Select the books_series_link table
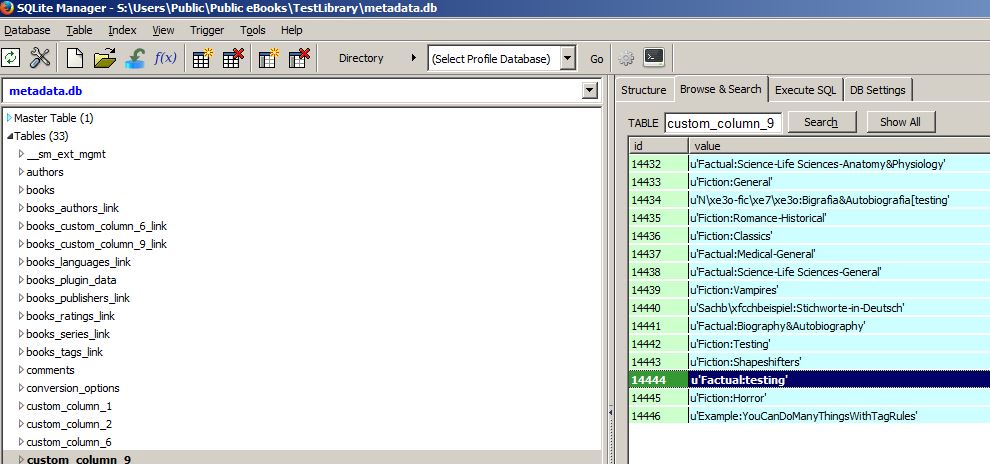The width and height of the screenshot is (990, 464). click(x=68, y=334)
